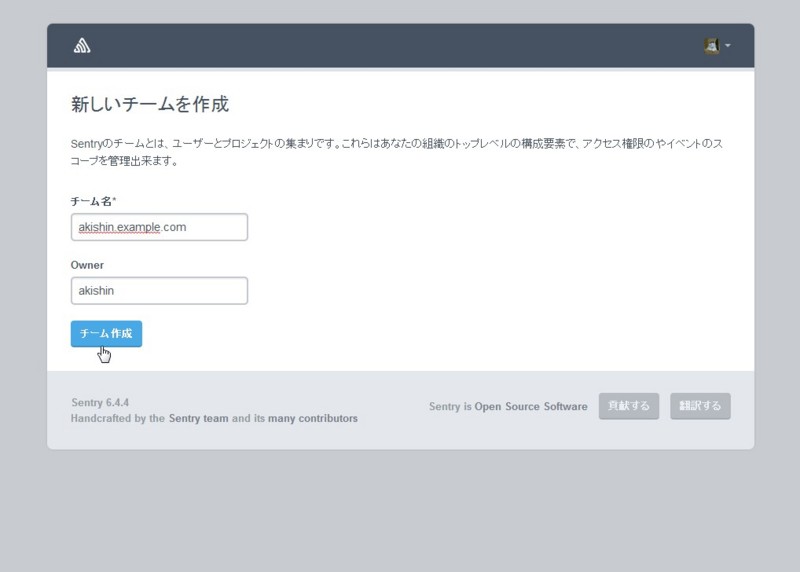
Task: Open the Sentry team link
Action: click(198, 418)
